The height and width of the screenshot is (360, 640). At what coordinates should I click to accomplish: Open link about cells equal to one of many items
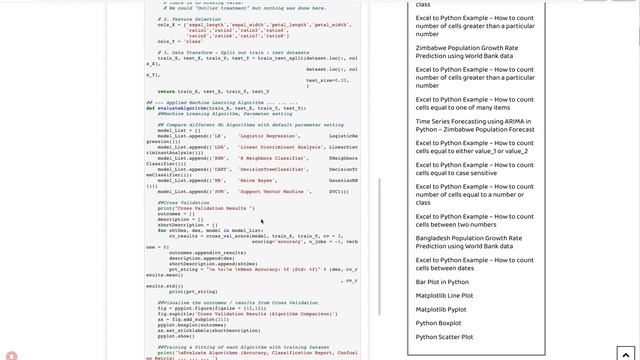tap(475, 104)
